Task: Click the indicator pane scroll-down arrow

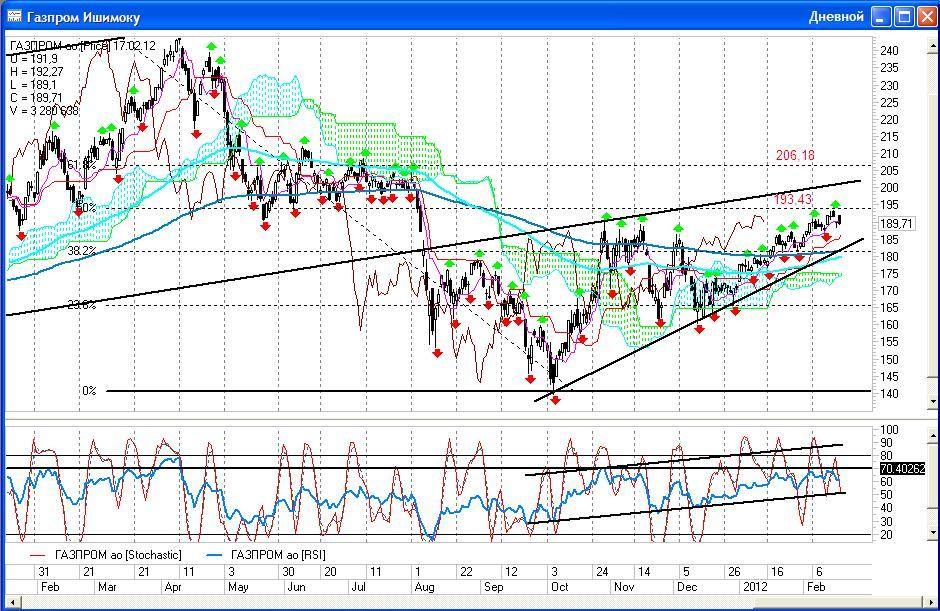Action: click(x=933, y=532)
